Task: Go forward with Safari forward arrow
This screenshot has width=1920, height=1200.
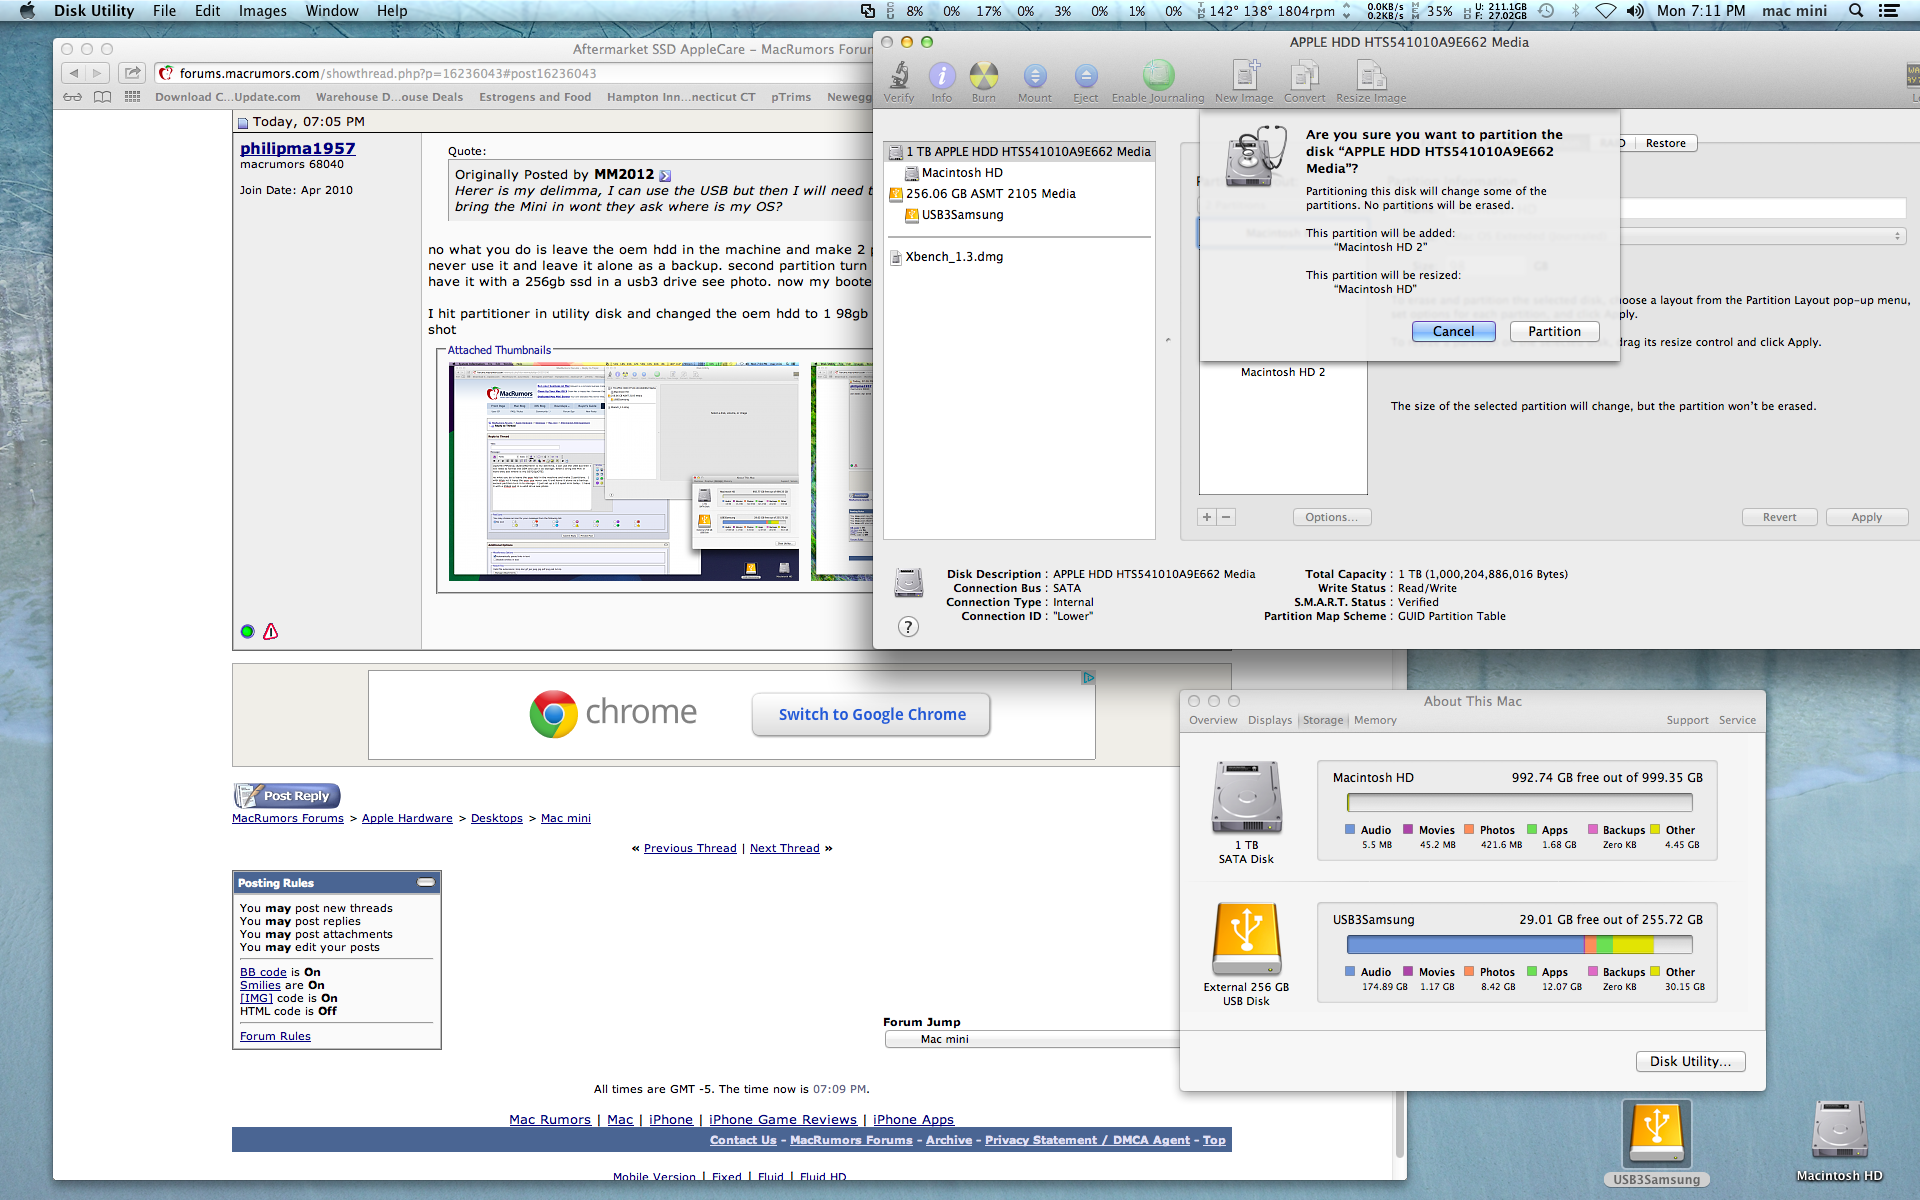Action: click(x=97, y=73)
